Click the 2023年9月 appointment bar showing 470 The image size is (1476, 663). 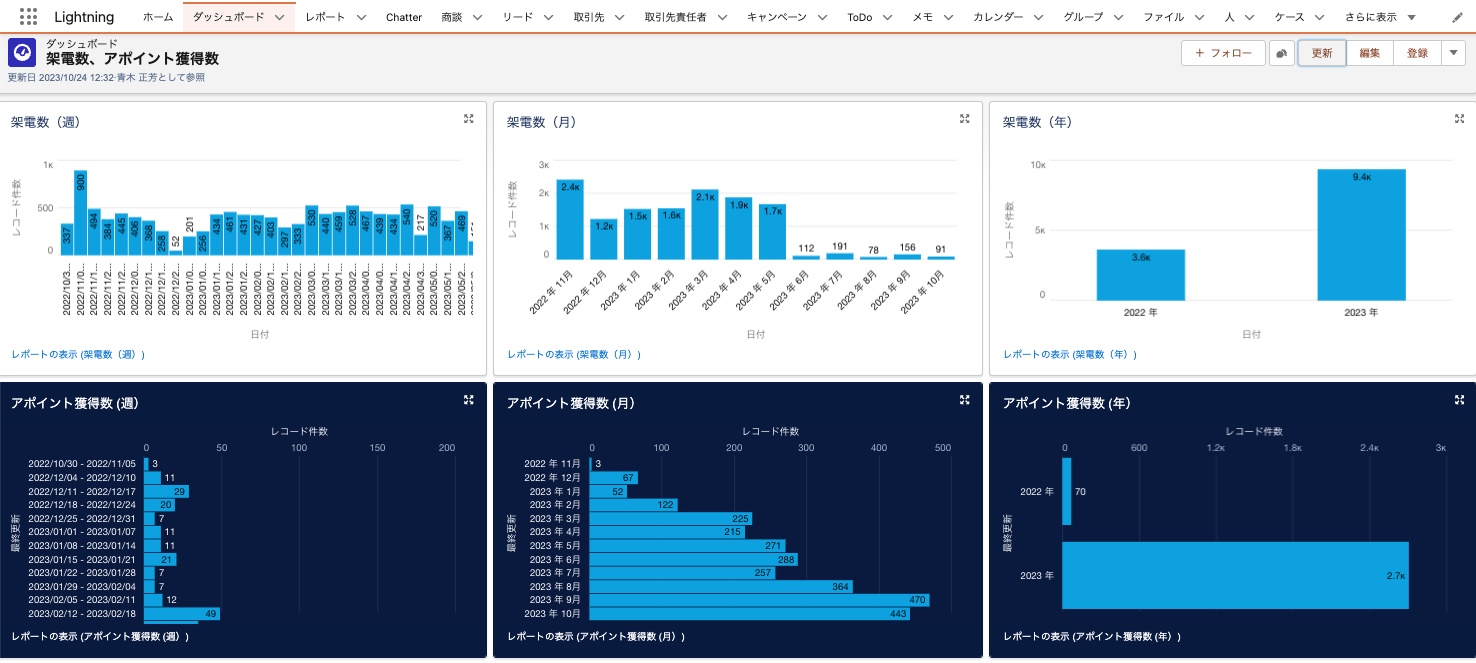(x=761, y=600)
